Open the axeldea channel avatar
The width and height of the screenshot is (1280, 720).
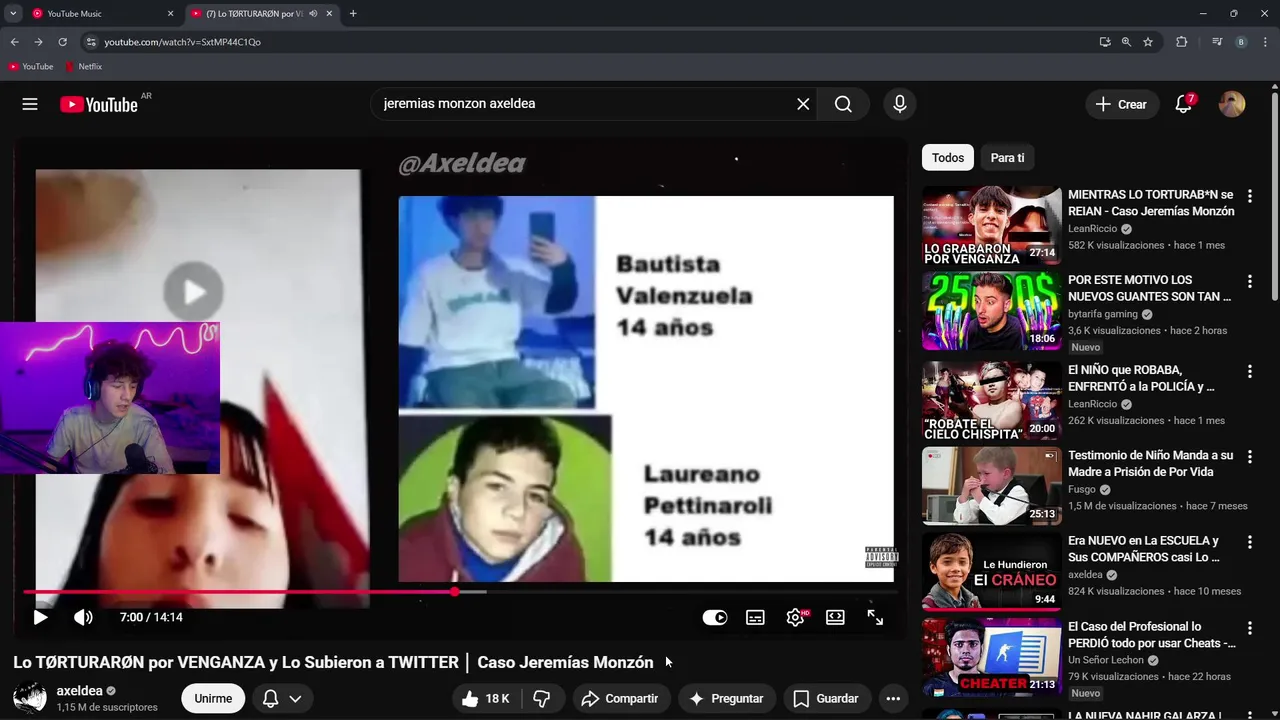tap(30, 698)
